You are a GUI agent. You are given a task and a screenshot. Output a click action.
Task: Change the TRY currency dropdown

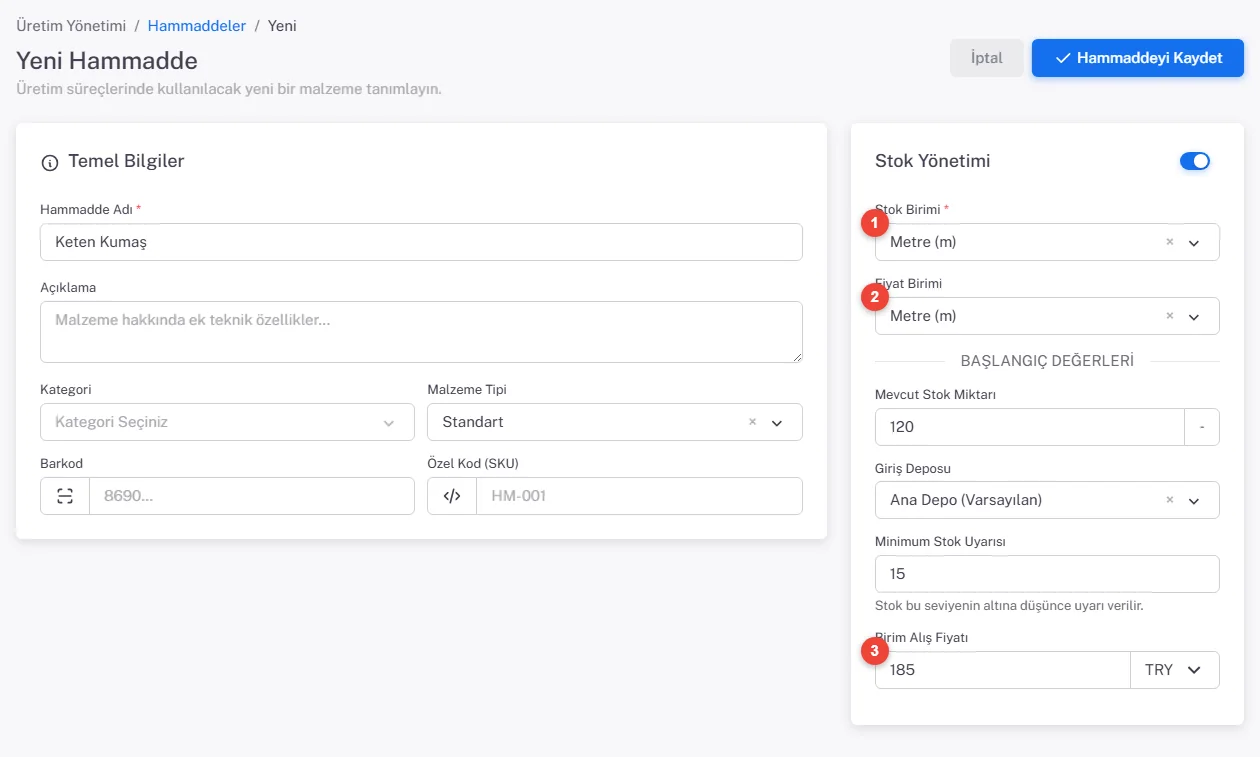[1175, 670]
